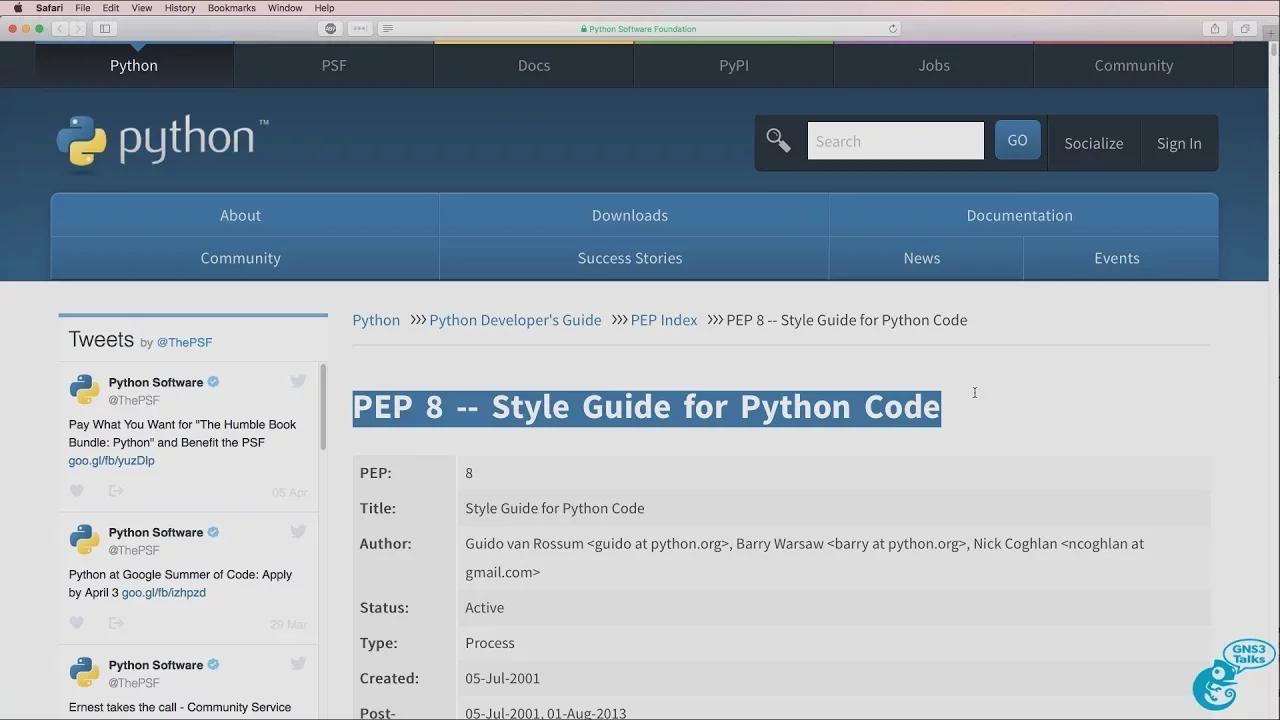
Task: Click the Safari sidebar toggle icon
Action: pyautogui.click(x=105, y=29)
